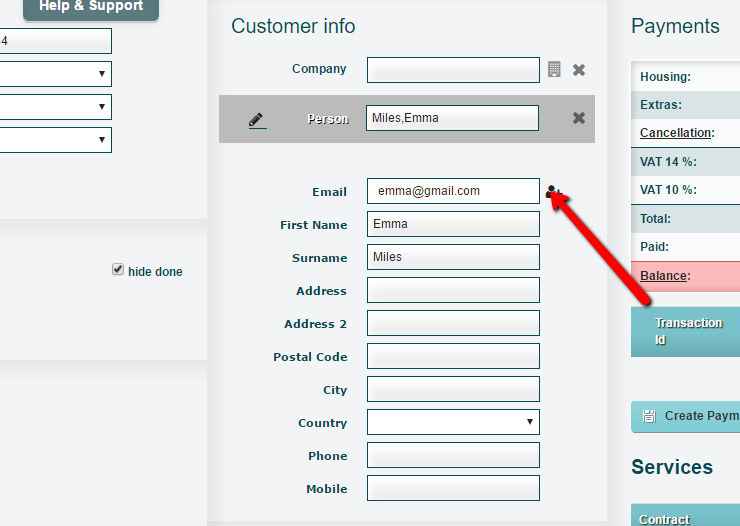Click the City input field
The image size is (740, 526).
(453, 389)
